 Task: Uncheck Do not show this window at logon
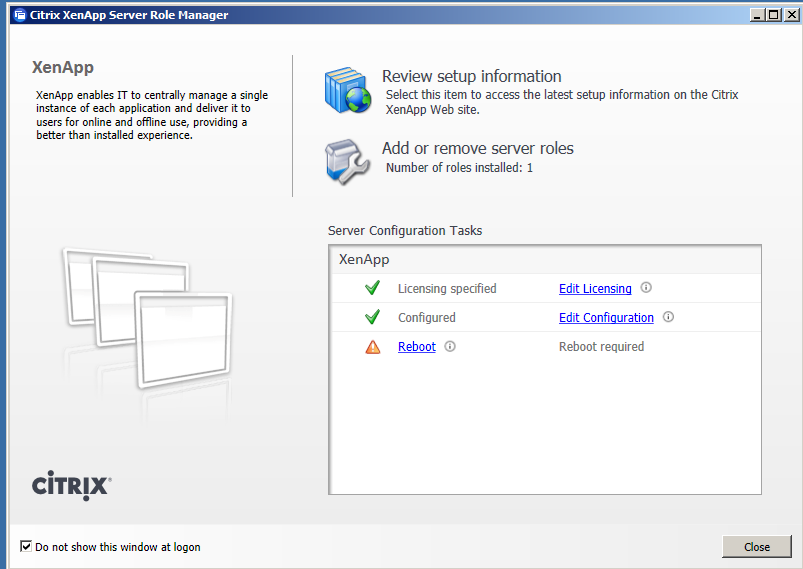(26, 546)
